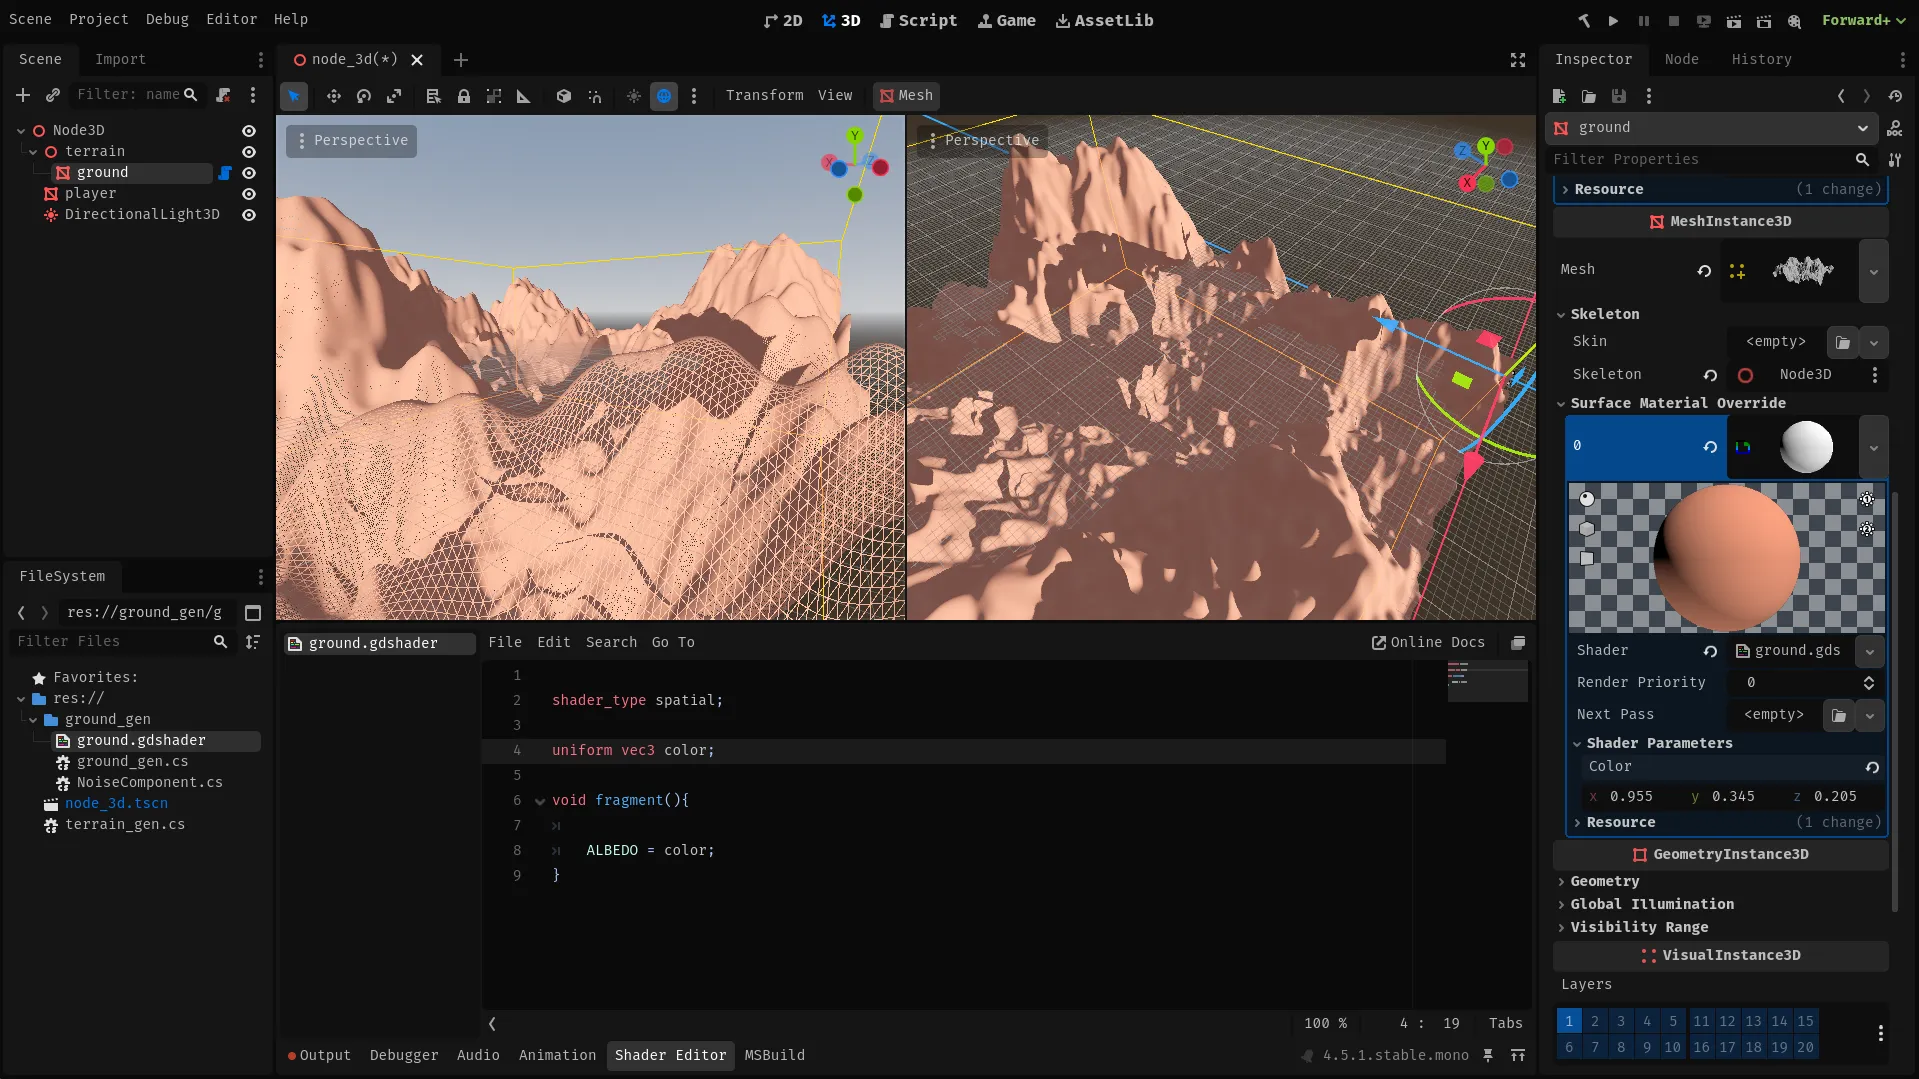Image resolution: width=1919 pixels, height=1079 pixels.
Task: Click the instantiate child scene link icon
Action: coord(52,95)
